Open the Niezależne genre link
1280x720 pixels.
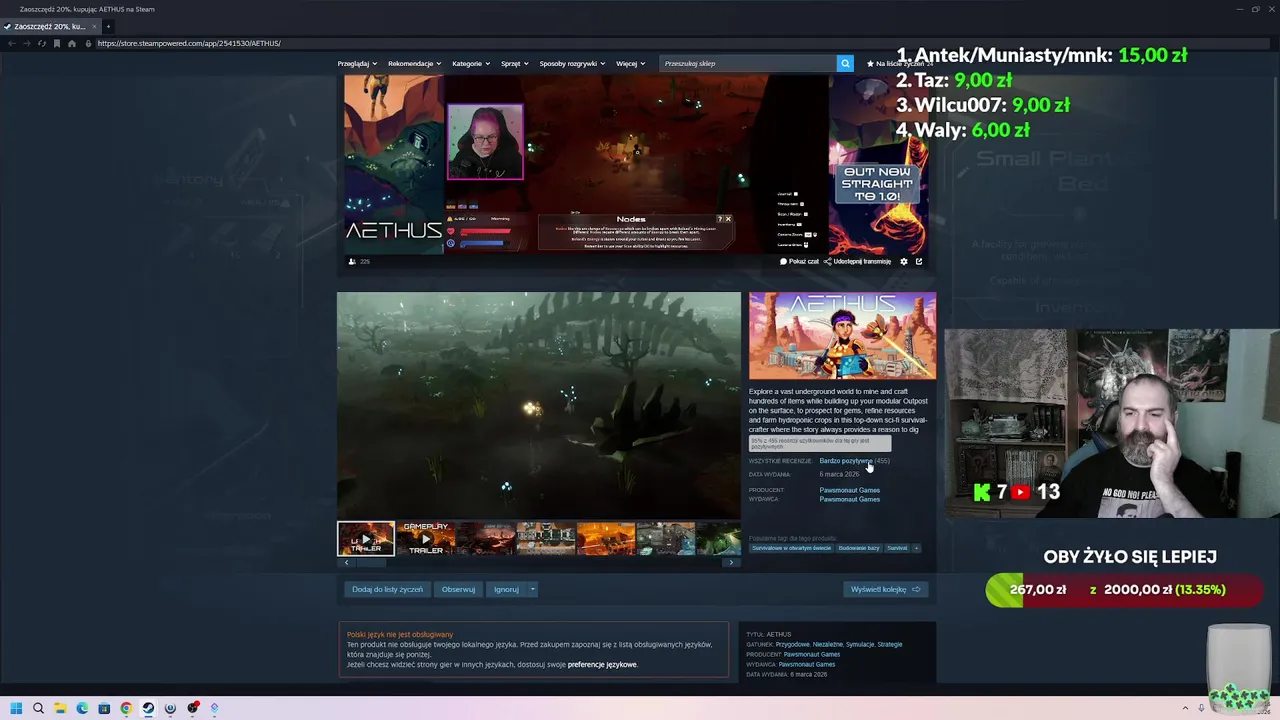point(828,644)
